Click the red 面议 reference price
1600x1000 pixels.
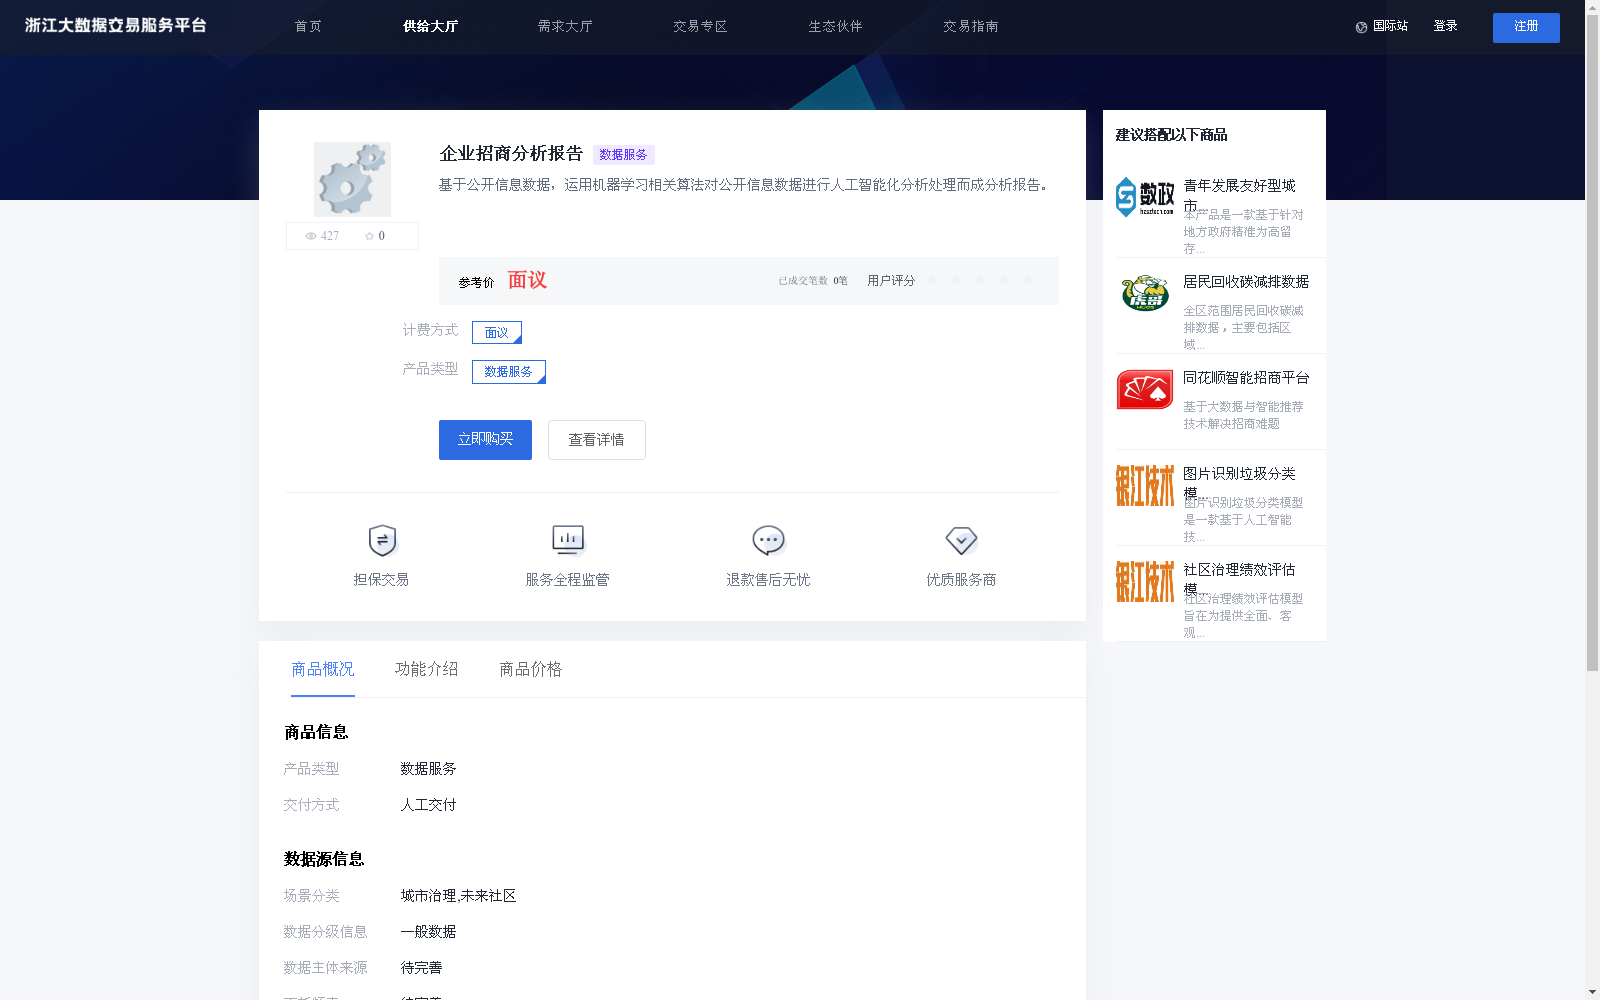527,280
